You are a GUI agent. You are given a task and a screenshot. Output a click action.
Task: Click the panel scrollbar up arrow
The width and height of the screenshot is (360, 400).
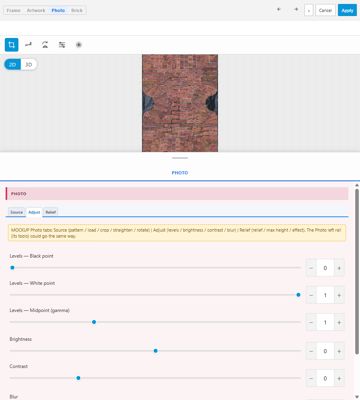(x=357, y=185)
